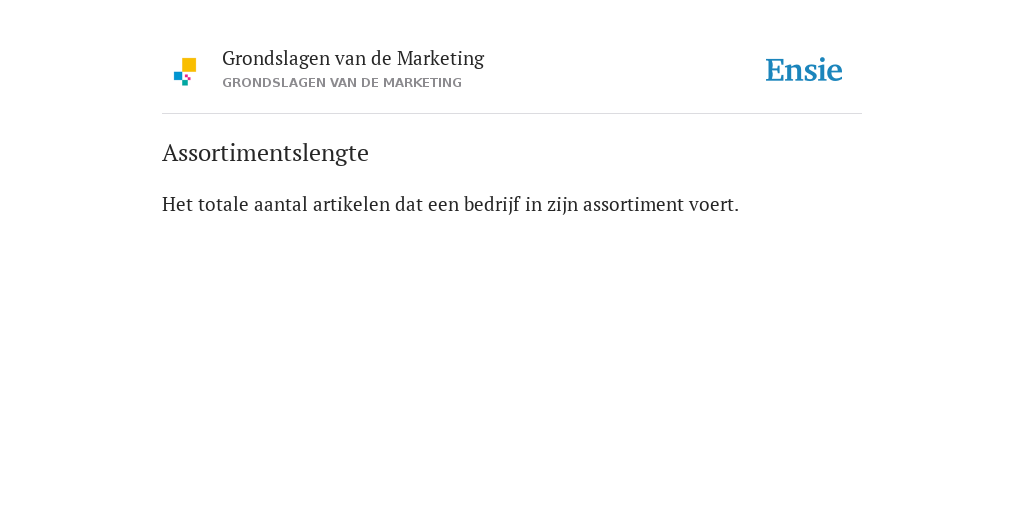Click the yellow square in the logo
The image size is (1024, 512).
pyautogui.click(x=189, y=65)
